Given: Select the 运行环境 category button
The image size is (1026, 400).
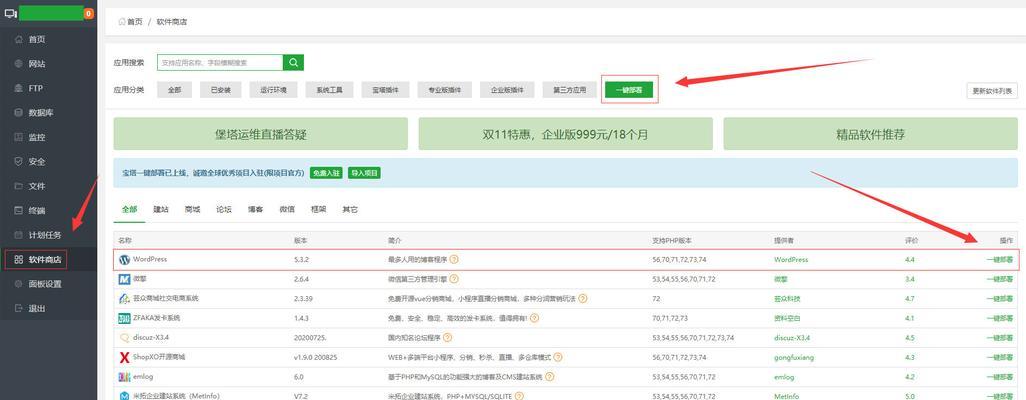Looking at the screenshot, I should click(273, 90).
